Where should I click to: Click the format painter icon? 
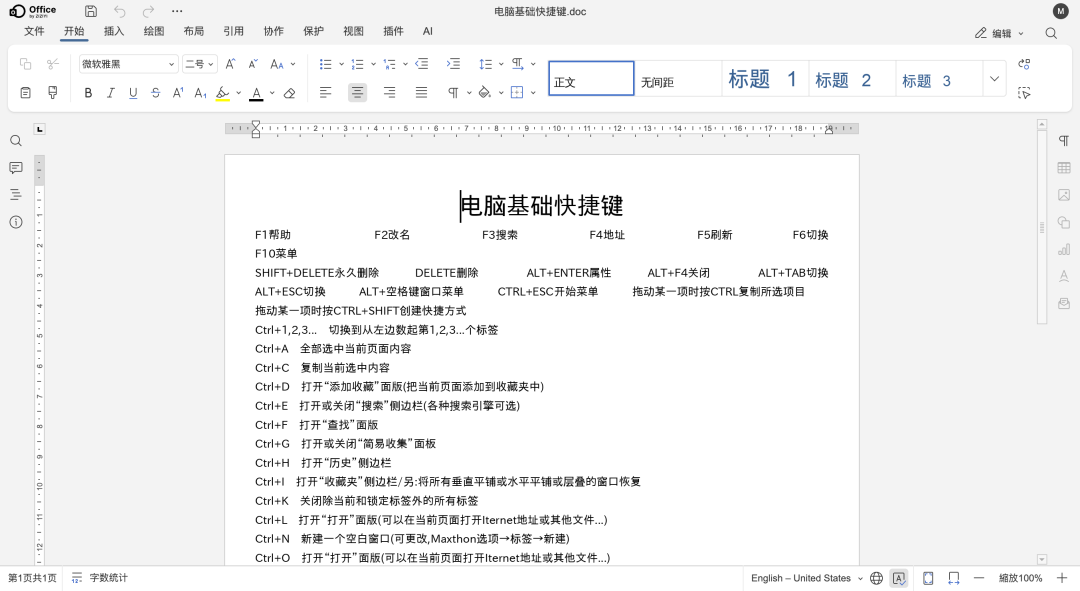pyautogui.click(x=52, y=92)
